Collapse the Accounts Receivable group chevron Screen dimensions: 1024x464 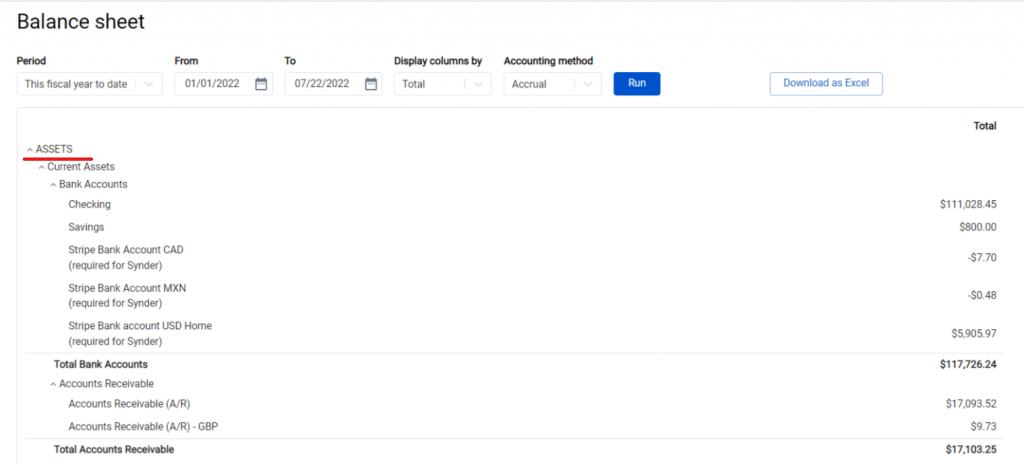pos(54,384)
